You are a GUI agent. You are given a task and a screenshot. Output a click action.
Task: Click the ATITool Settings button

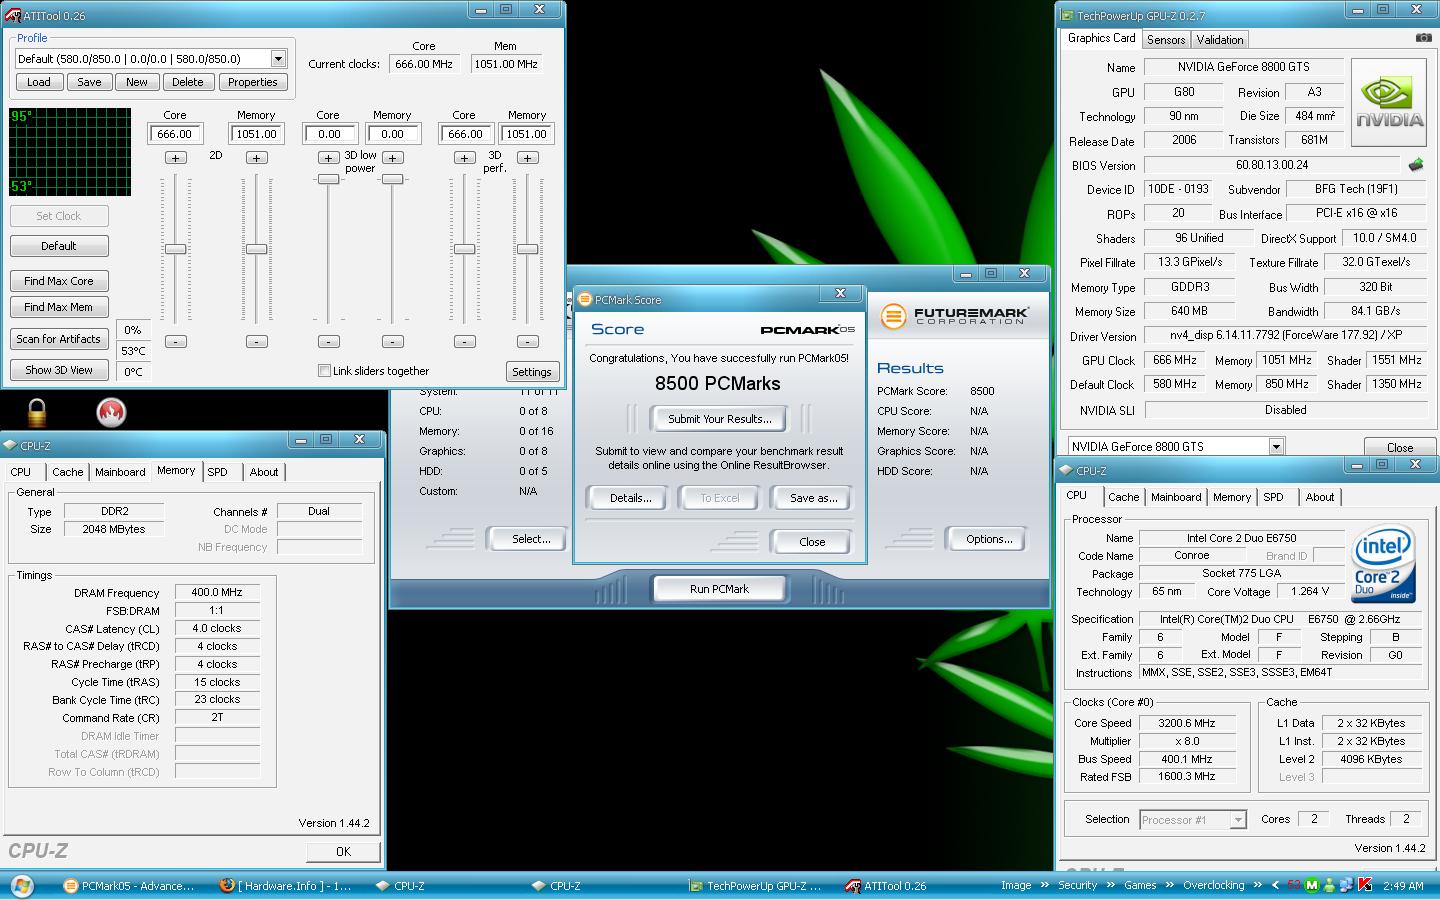point(531,372)
